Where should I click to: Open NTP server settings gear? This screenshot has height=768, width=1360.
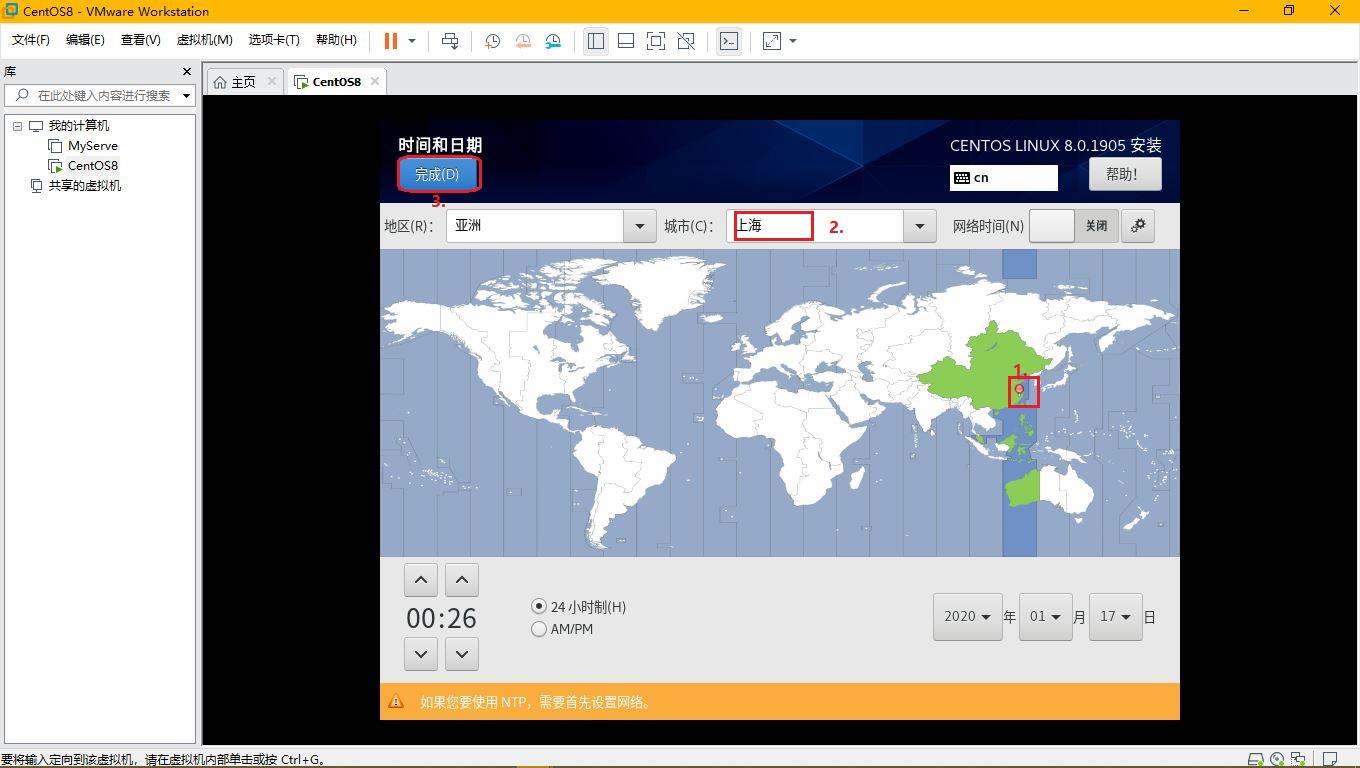[x=1138, y=226]
